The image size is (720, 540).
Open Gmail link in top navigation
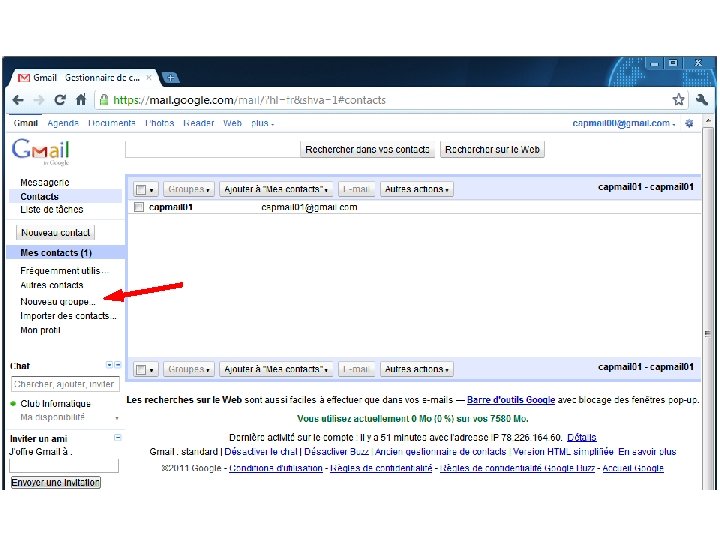[x=26, y=123]
